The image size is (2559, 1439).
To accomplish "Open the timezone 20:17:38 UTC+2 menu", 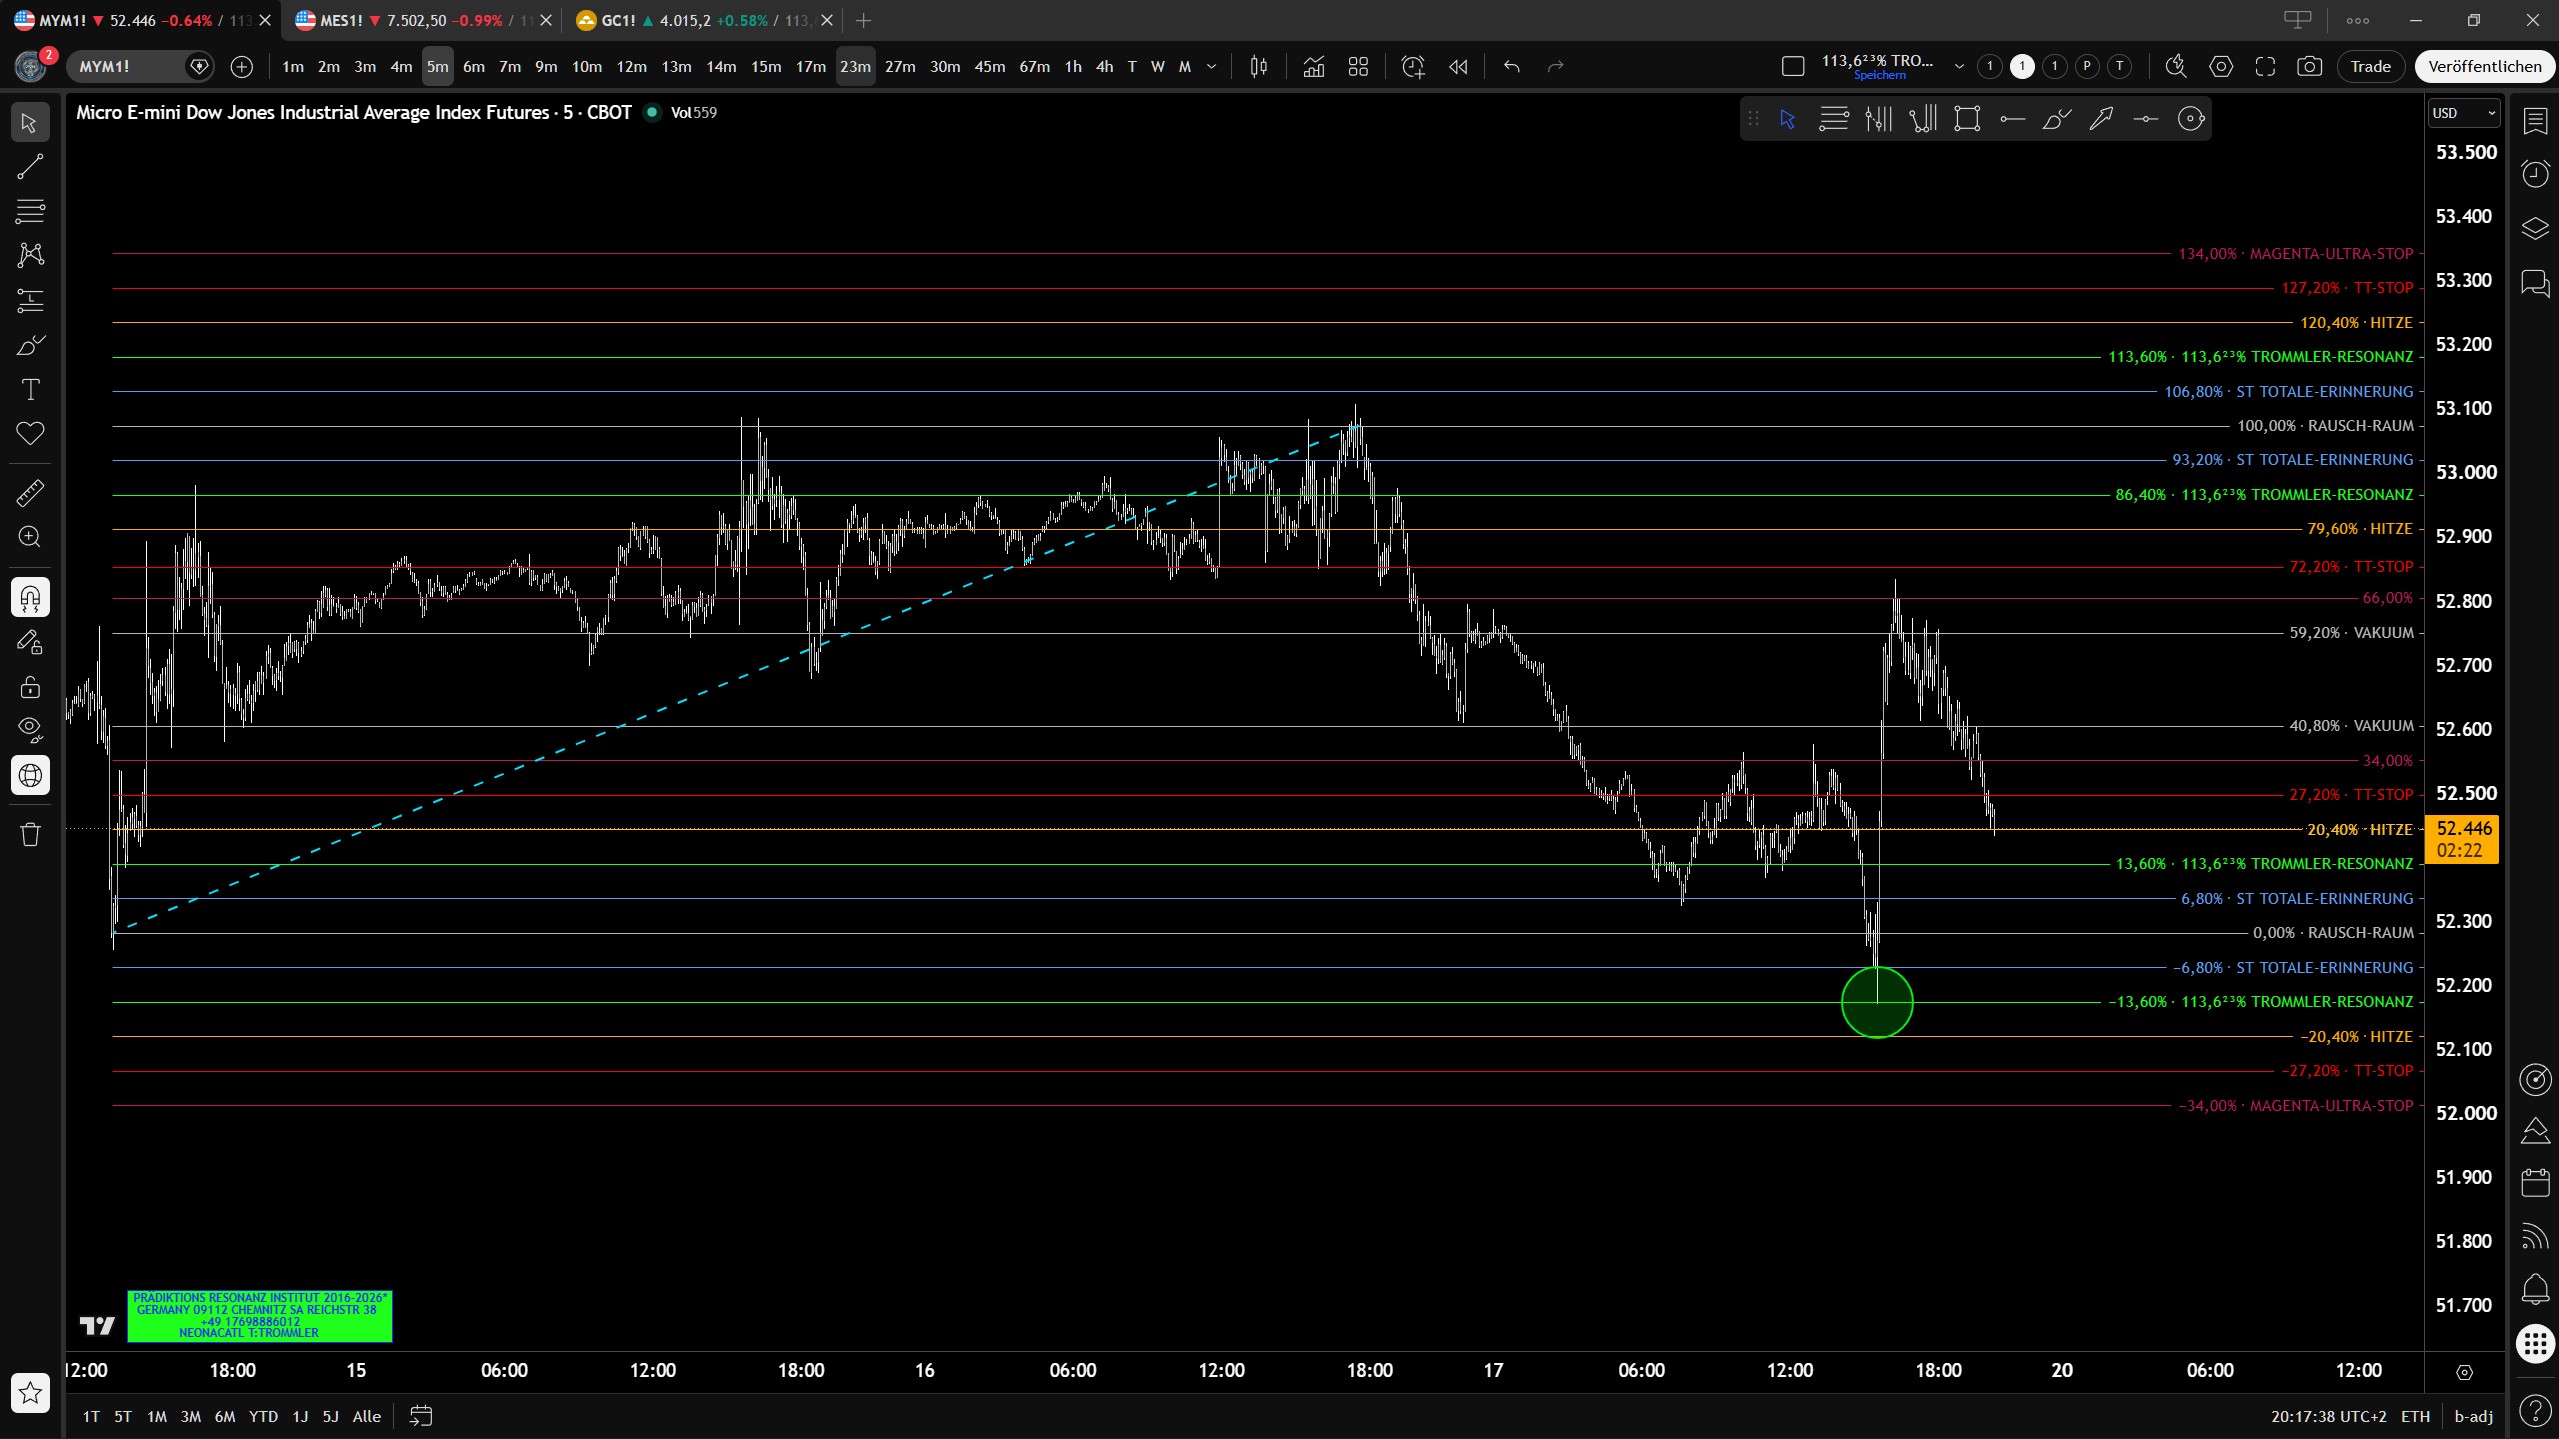I will pos(2328,1416).
